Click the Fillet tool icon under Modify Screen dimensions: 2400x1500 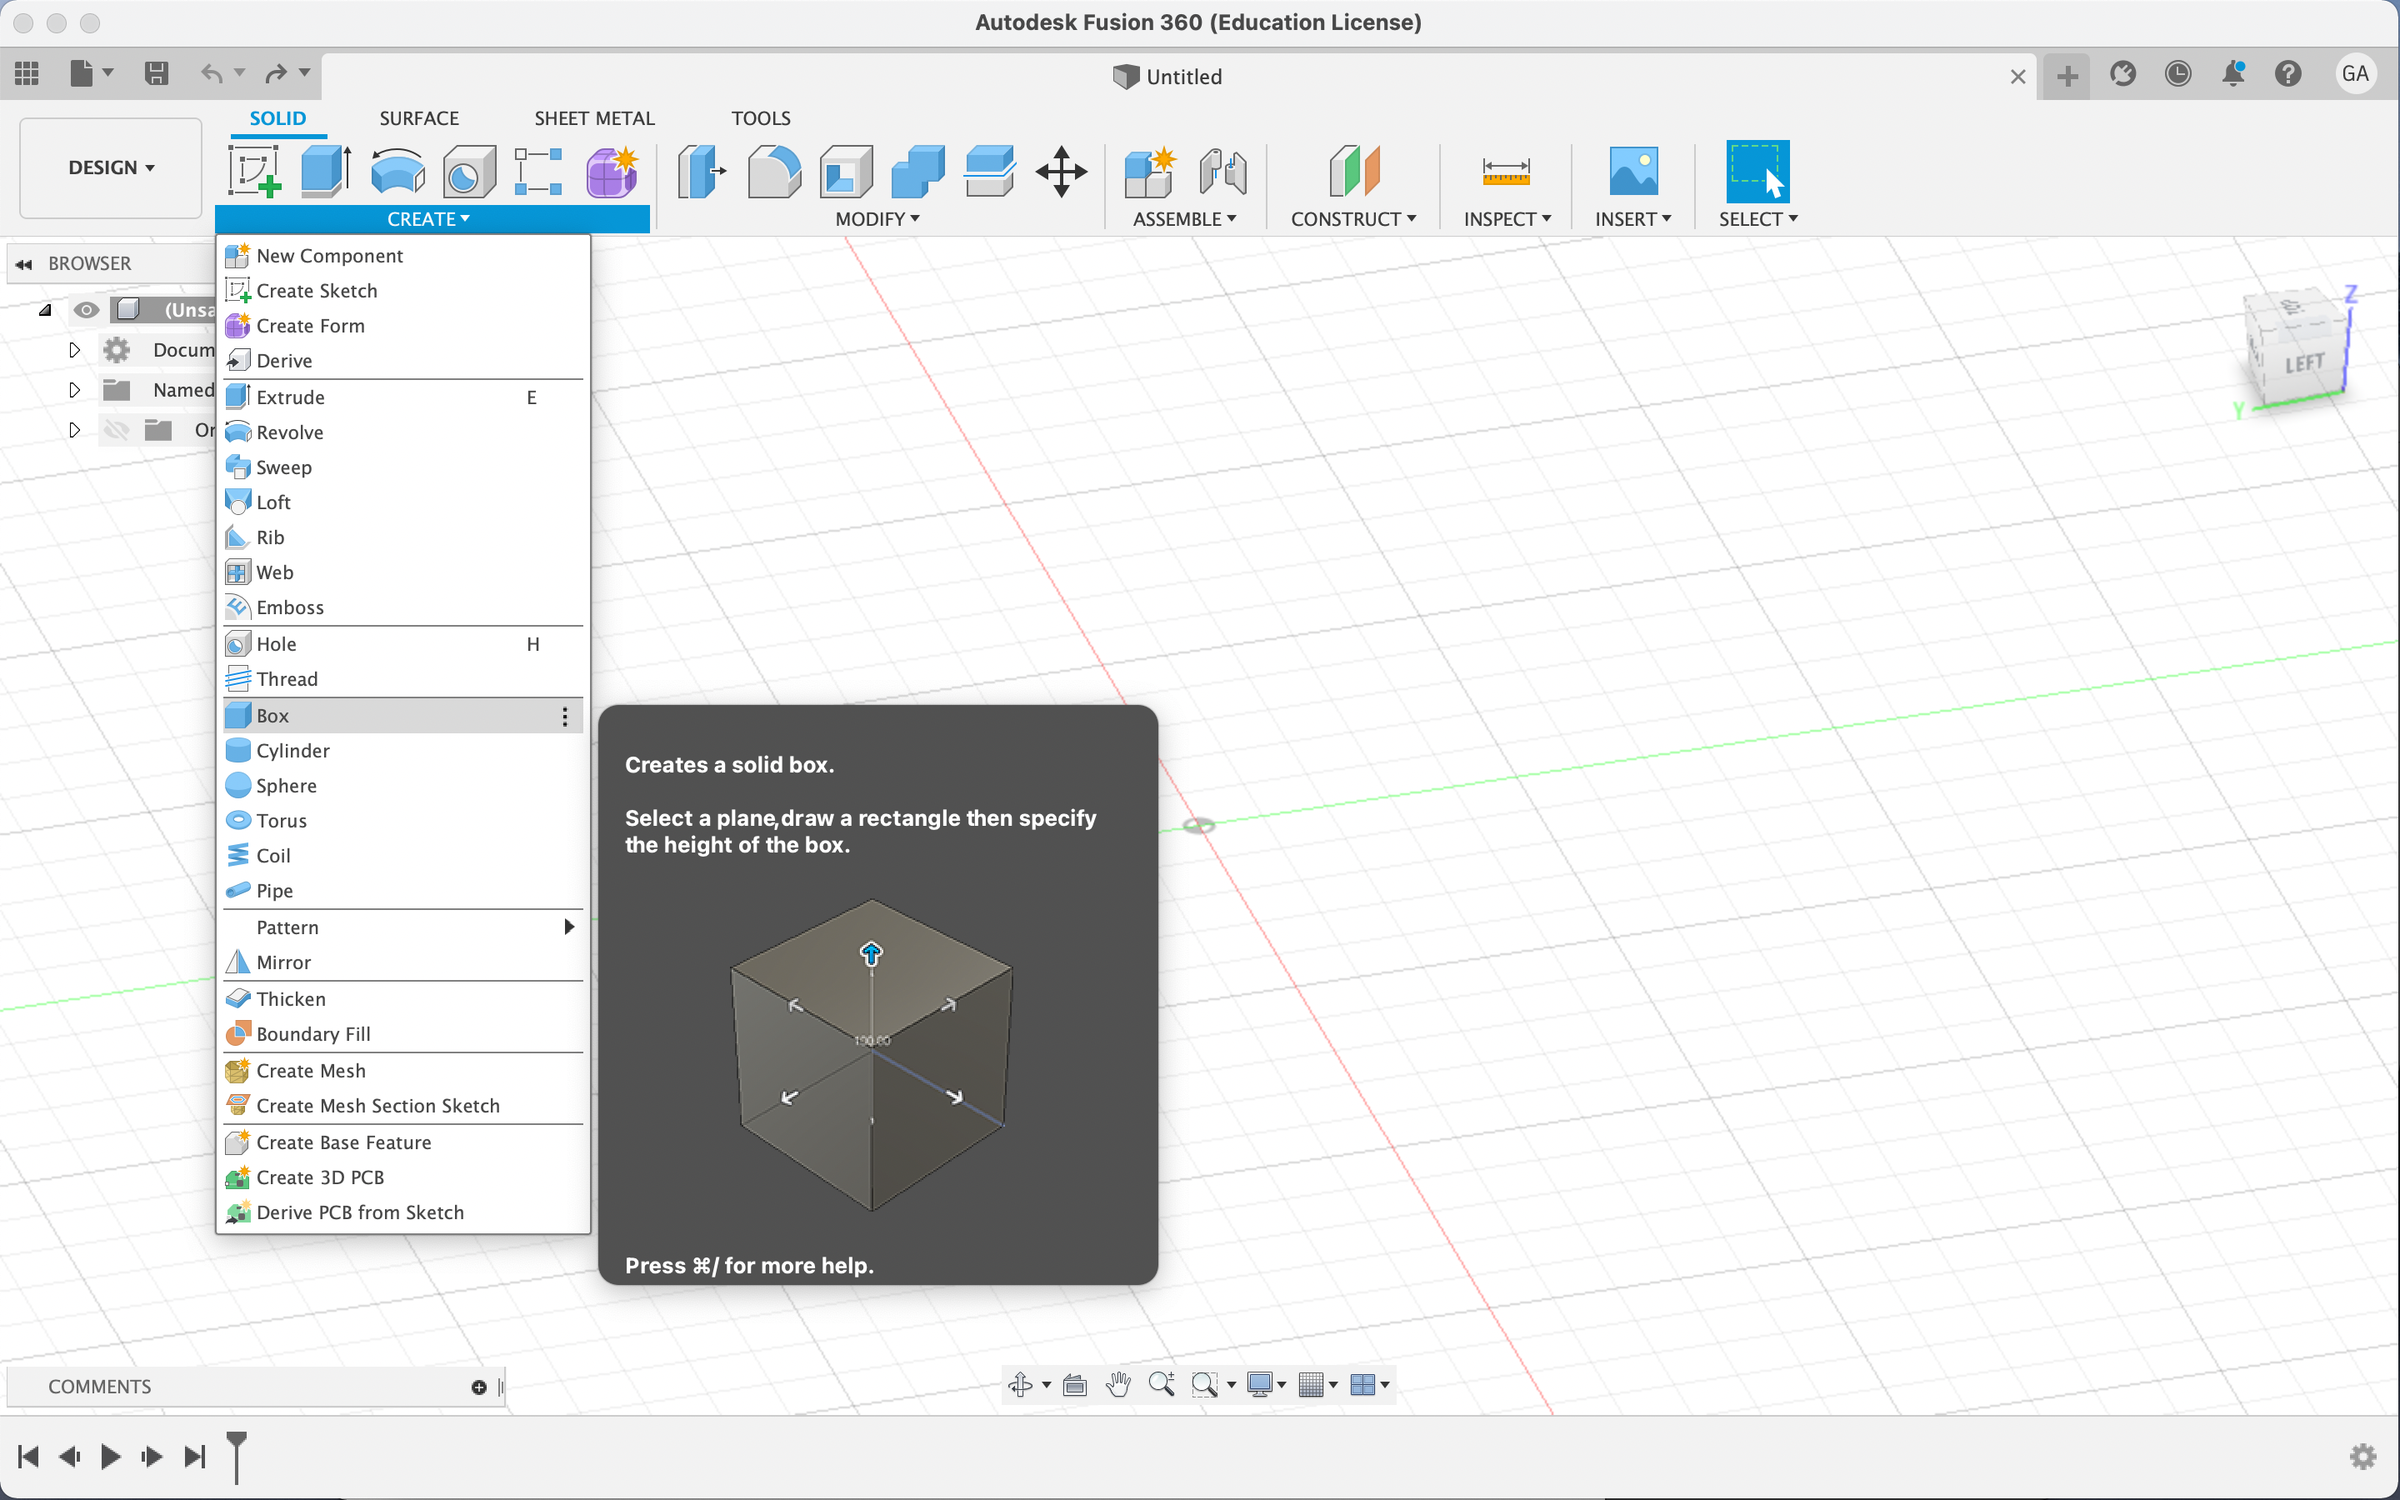[774, 171]
